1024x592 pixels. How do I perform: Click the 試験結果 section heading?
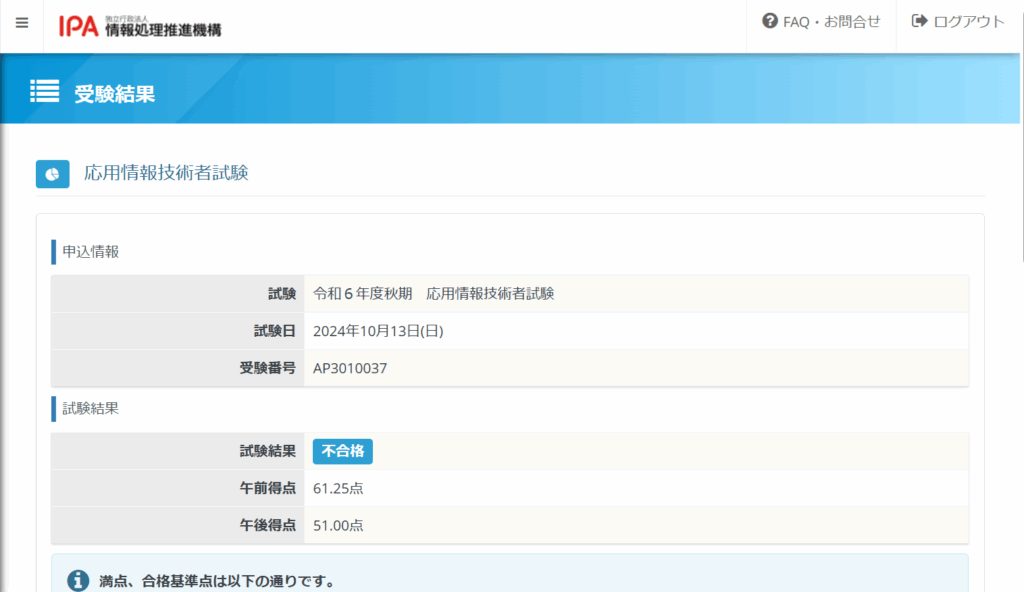click(91, 408)
